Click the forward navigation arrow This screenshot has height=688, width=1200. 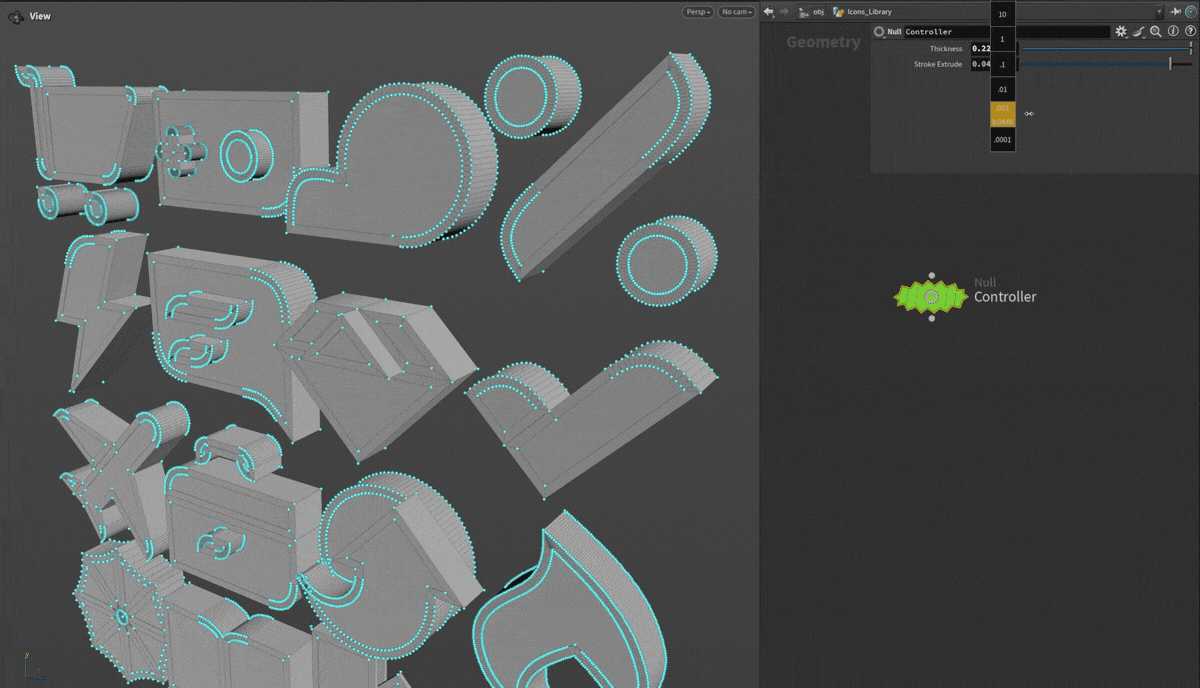[x=784, y=12]
